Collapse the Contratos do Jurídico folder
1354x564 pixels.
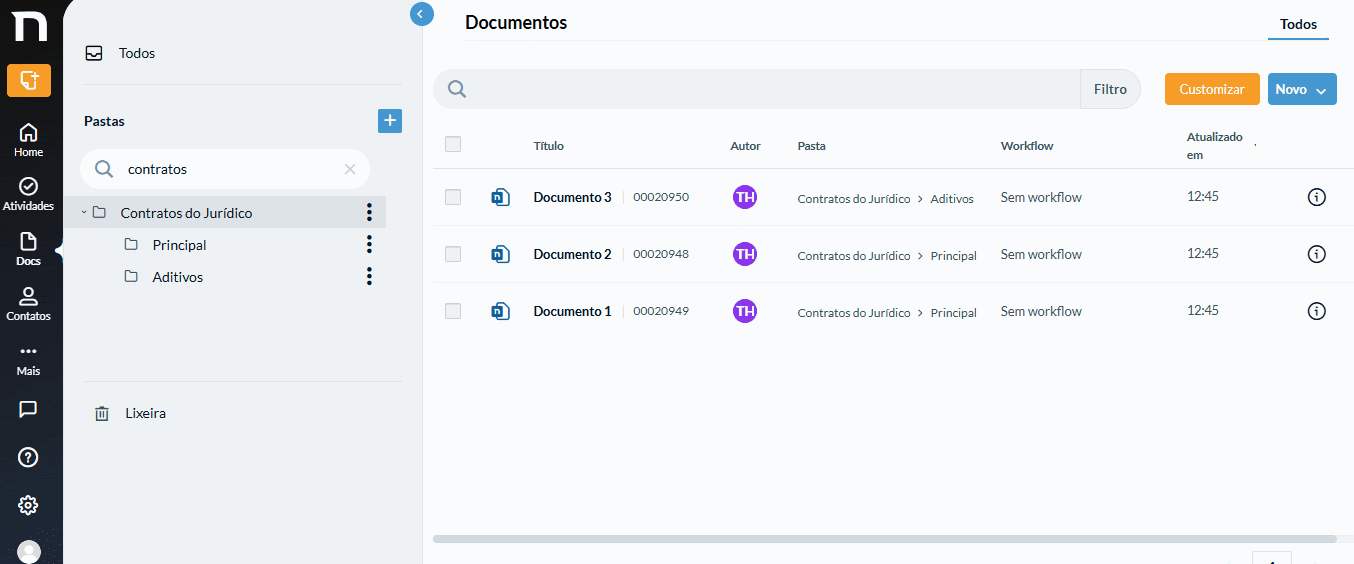coord(84,213)
